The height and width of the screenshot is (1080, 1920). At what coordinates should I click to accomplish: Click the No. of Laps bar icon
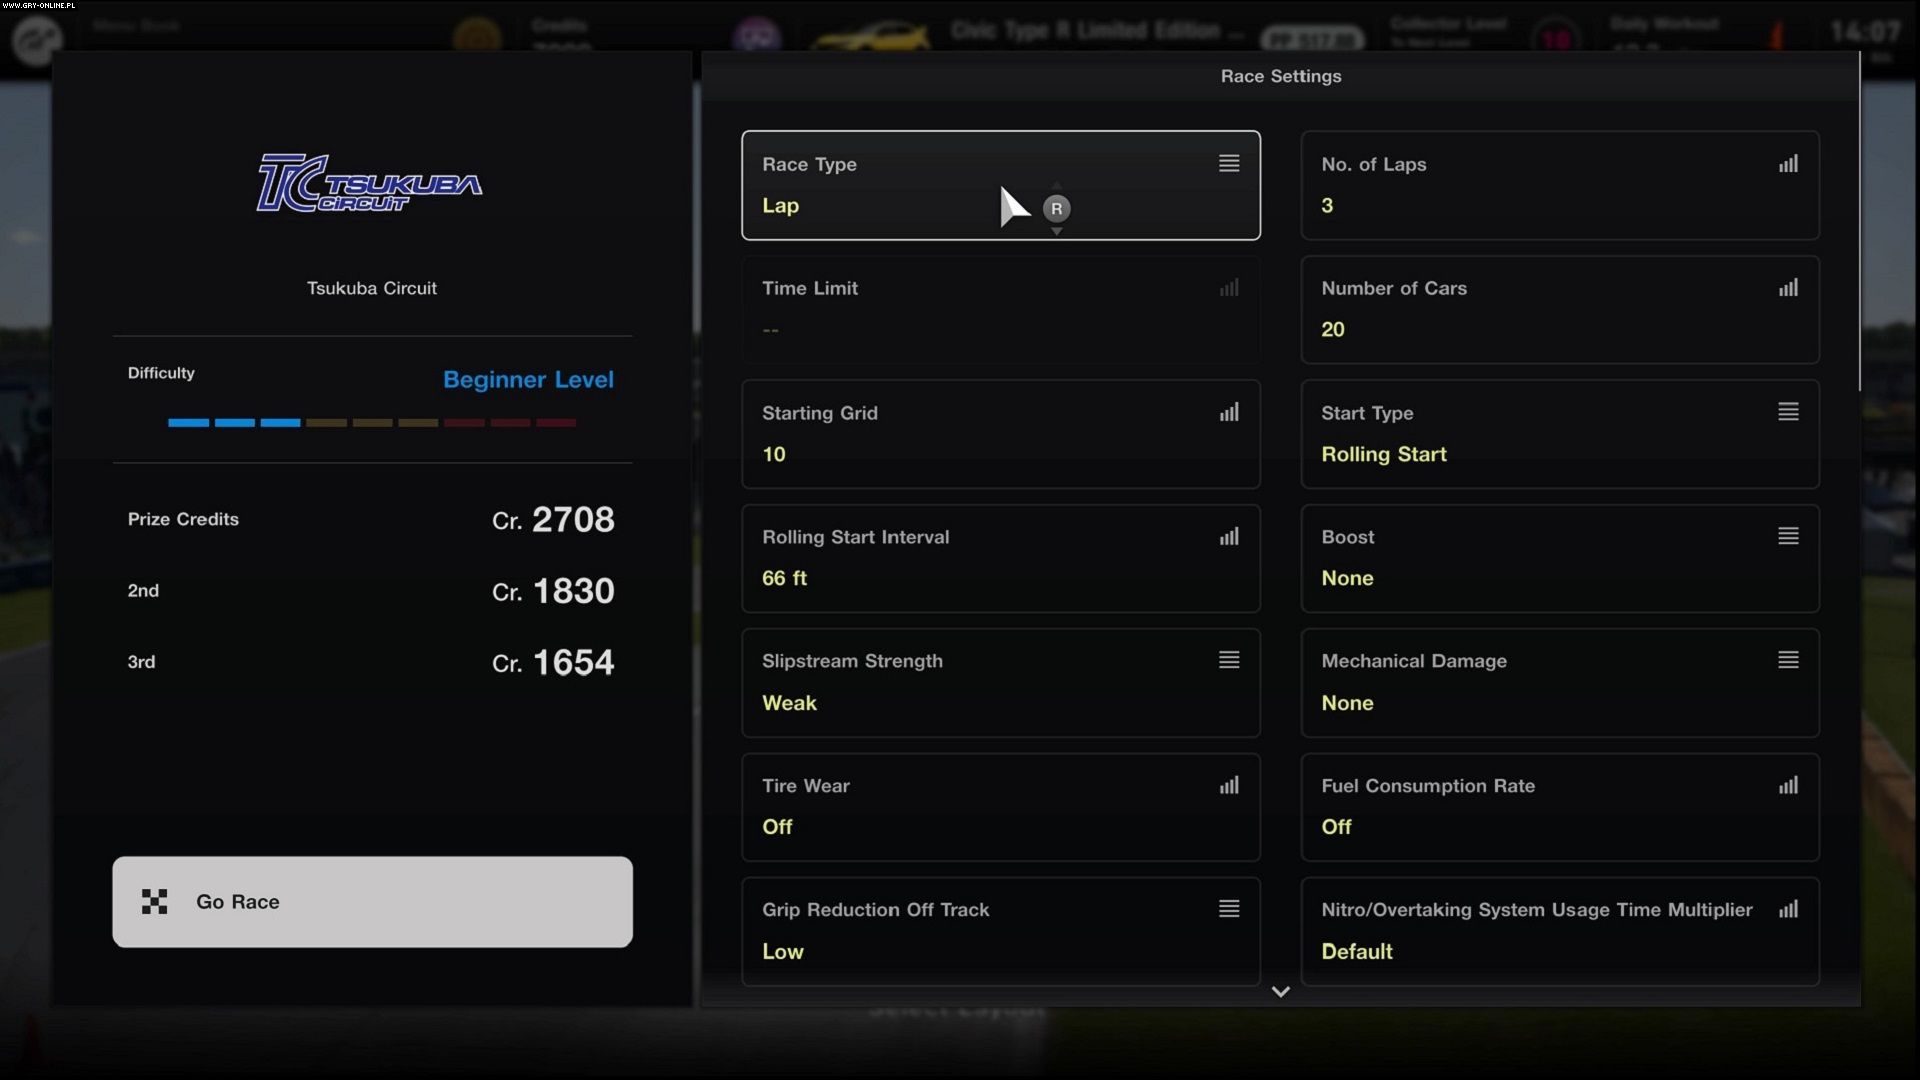pos(1788,163)
